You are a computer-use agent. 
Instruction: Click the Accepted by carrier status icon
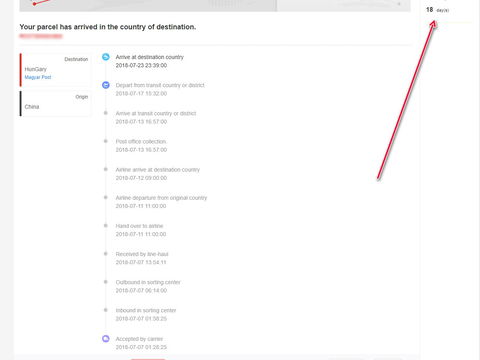(106, 339)
